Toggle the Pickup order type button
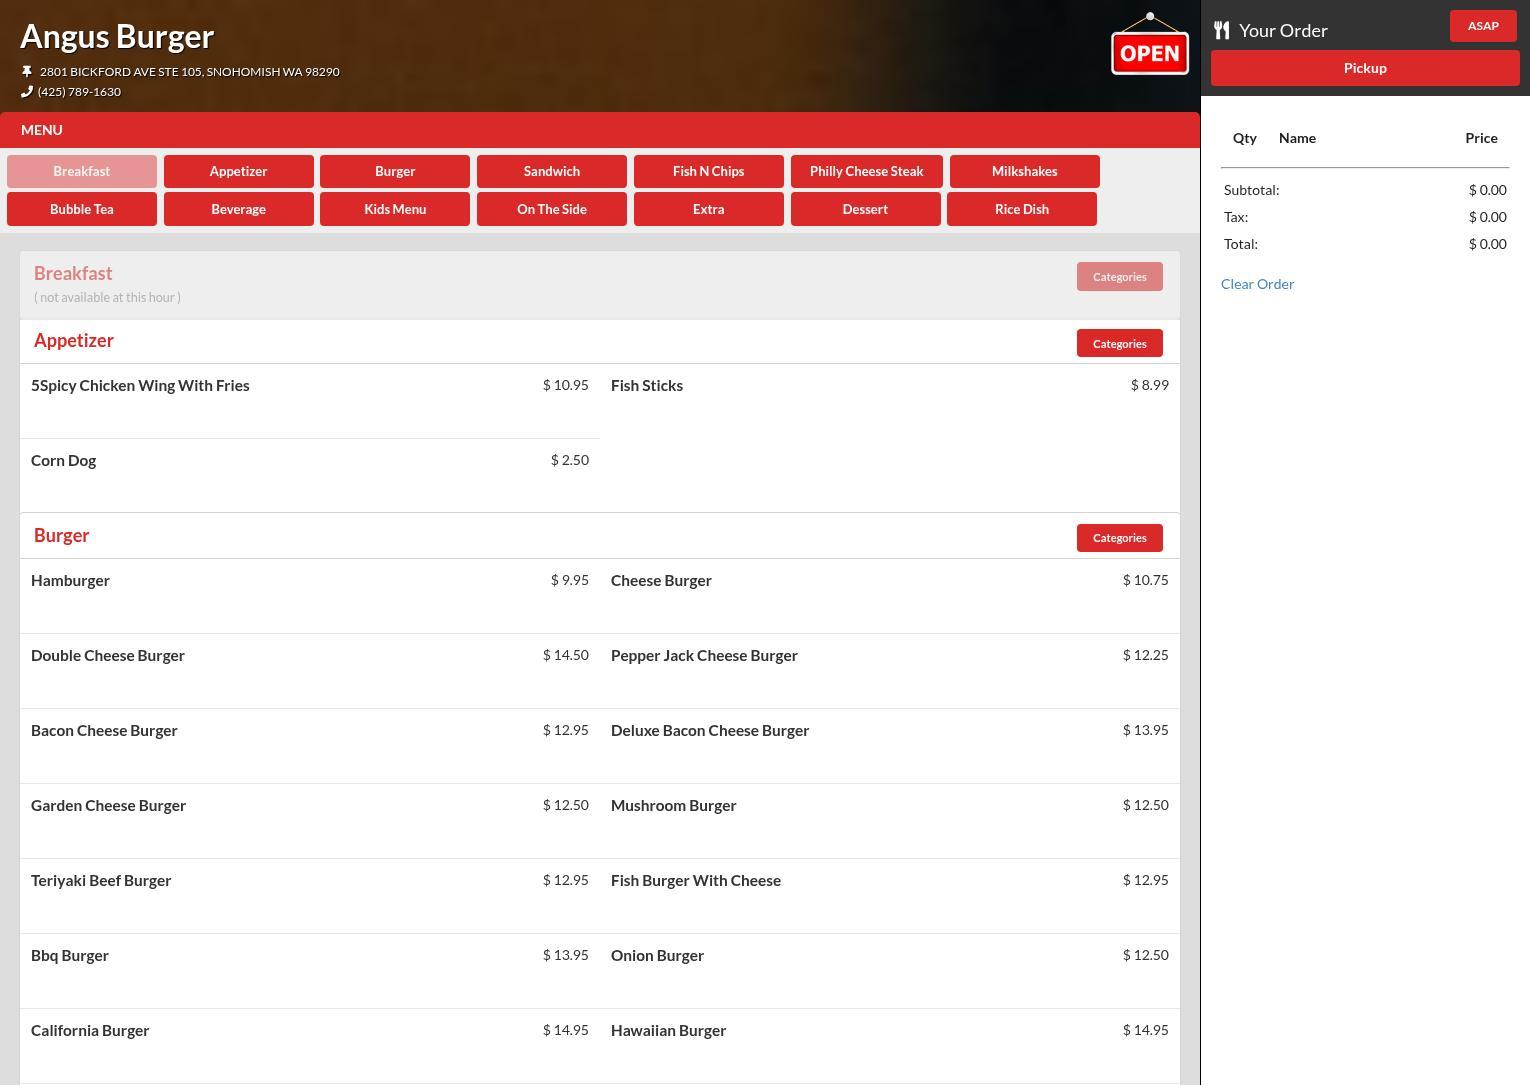The image size is (1530, 1085). pyautogui.click(x=1364, y=68)
